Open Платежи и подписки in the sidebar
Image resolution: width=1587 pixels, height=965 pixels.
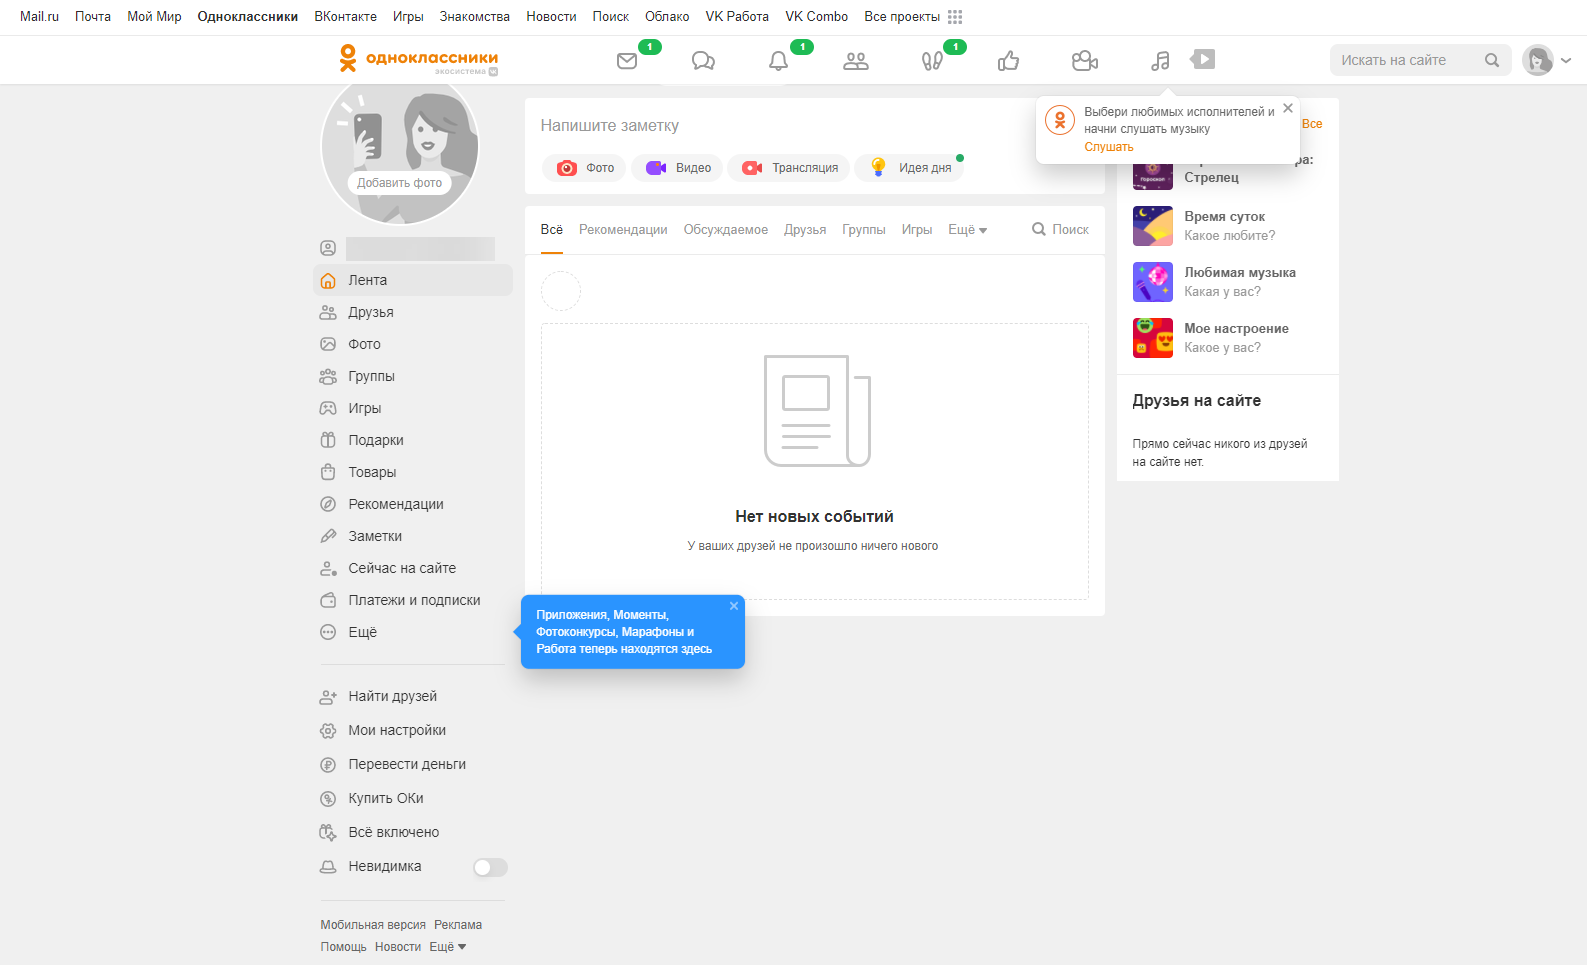click(413, 600)
